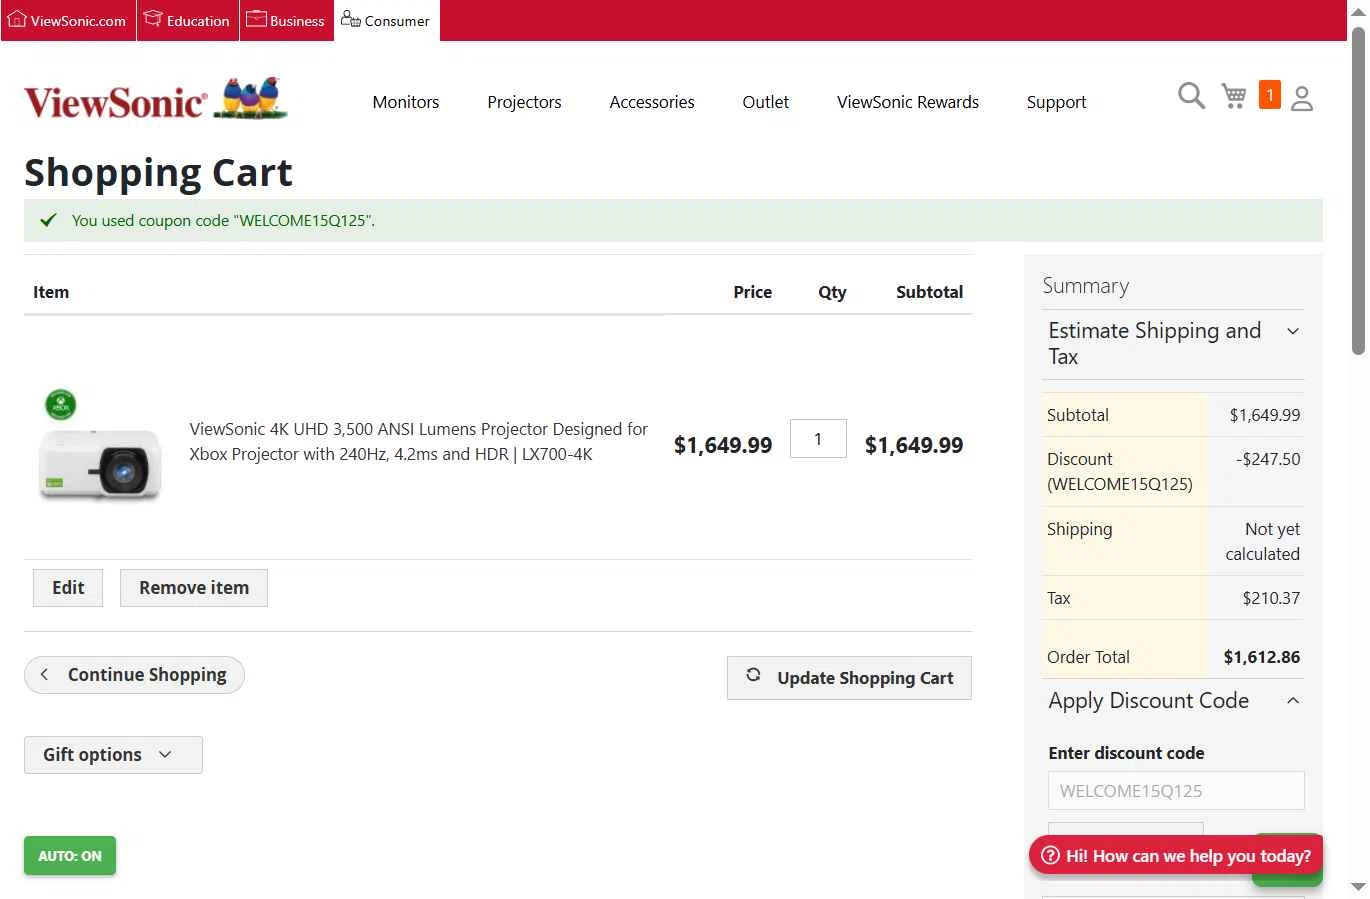Open the Gift options dropdown
1370x899 pixels.
coord(113,755)
